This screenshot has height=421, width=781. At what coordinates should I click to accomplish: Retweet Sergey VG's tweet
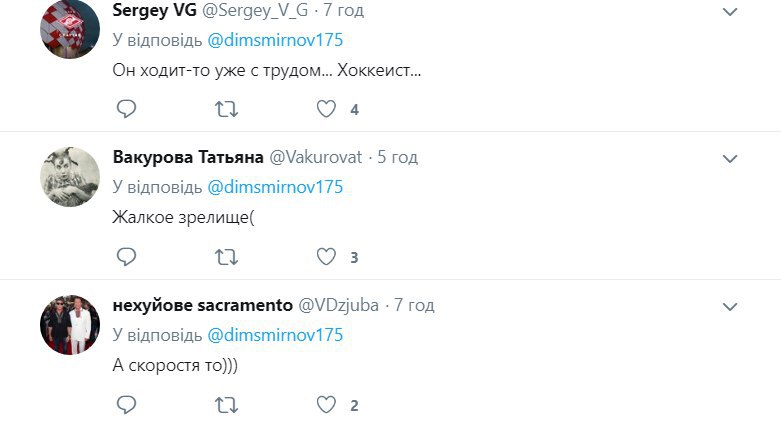click(226, 109)
